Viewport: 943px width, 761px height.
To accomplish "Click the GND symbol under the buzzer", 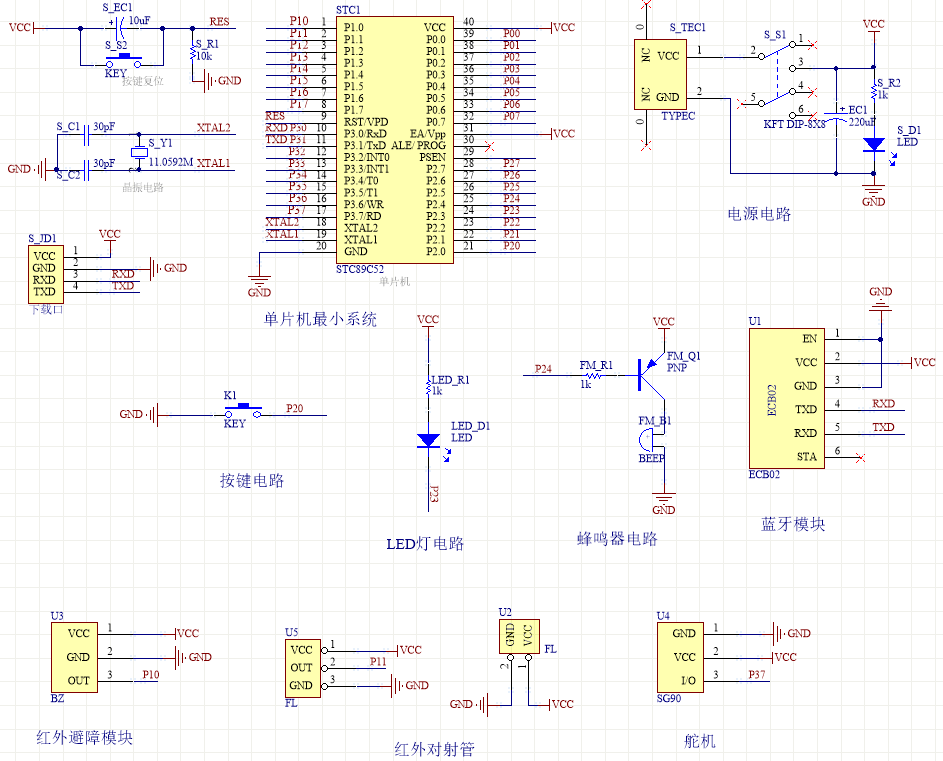I will coord(664,504).
